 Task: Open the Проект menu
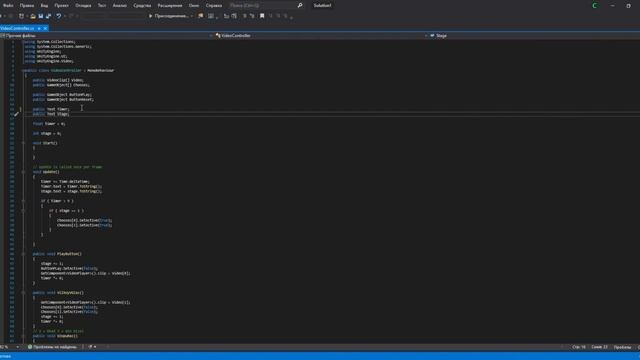61,6
